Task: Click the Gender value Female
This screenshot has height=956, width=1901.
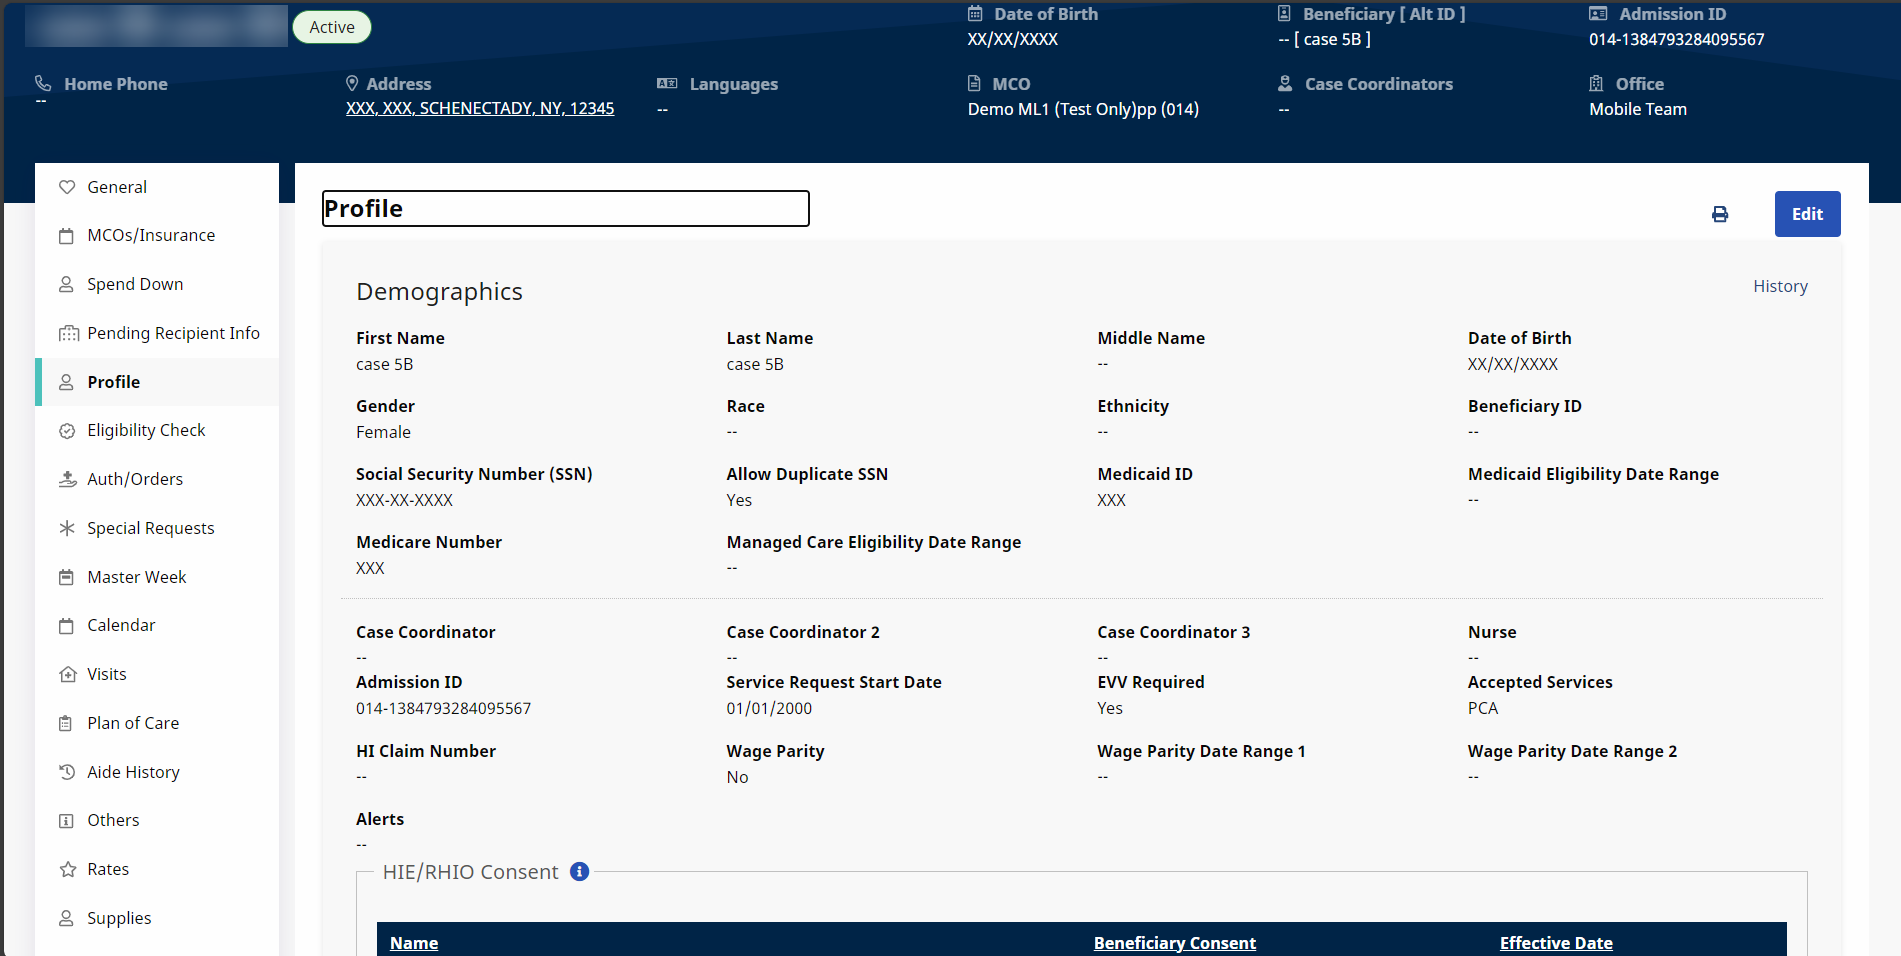Action: pos(383,432)
